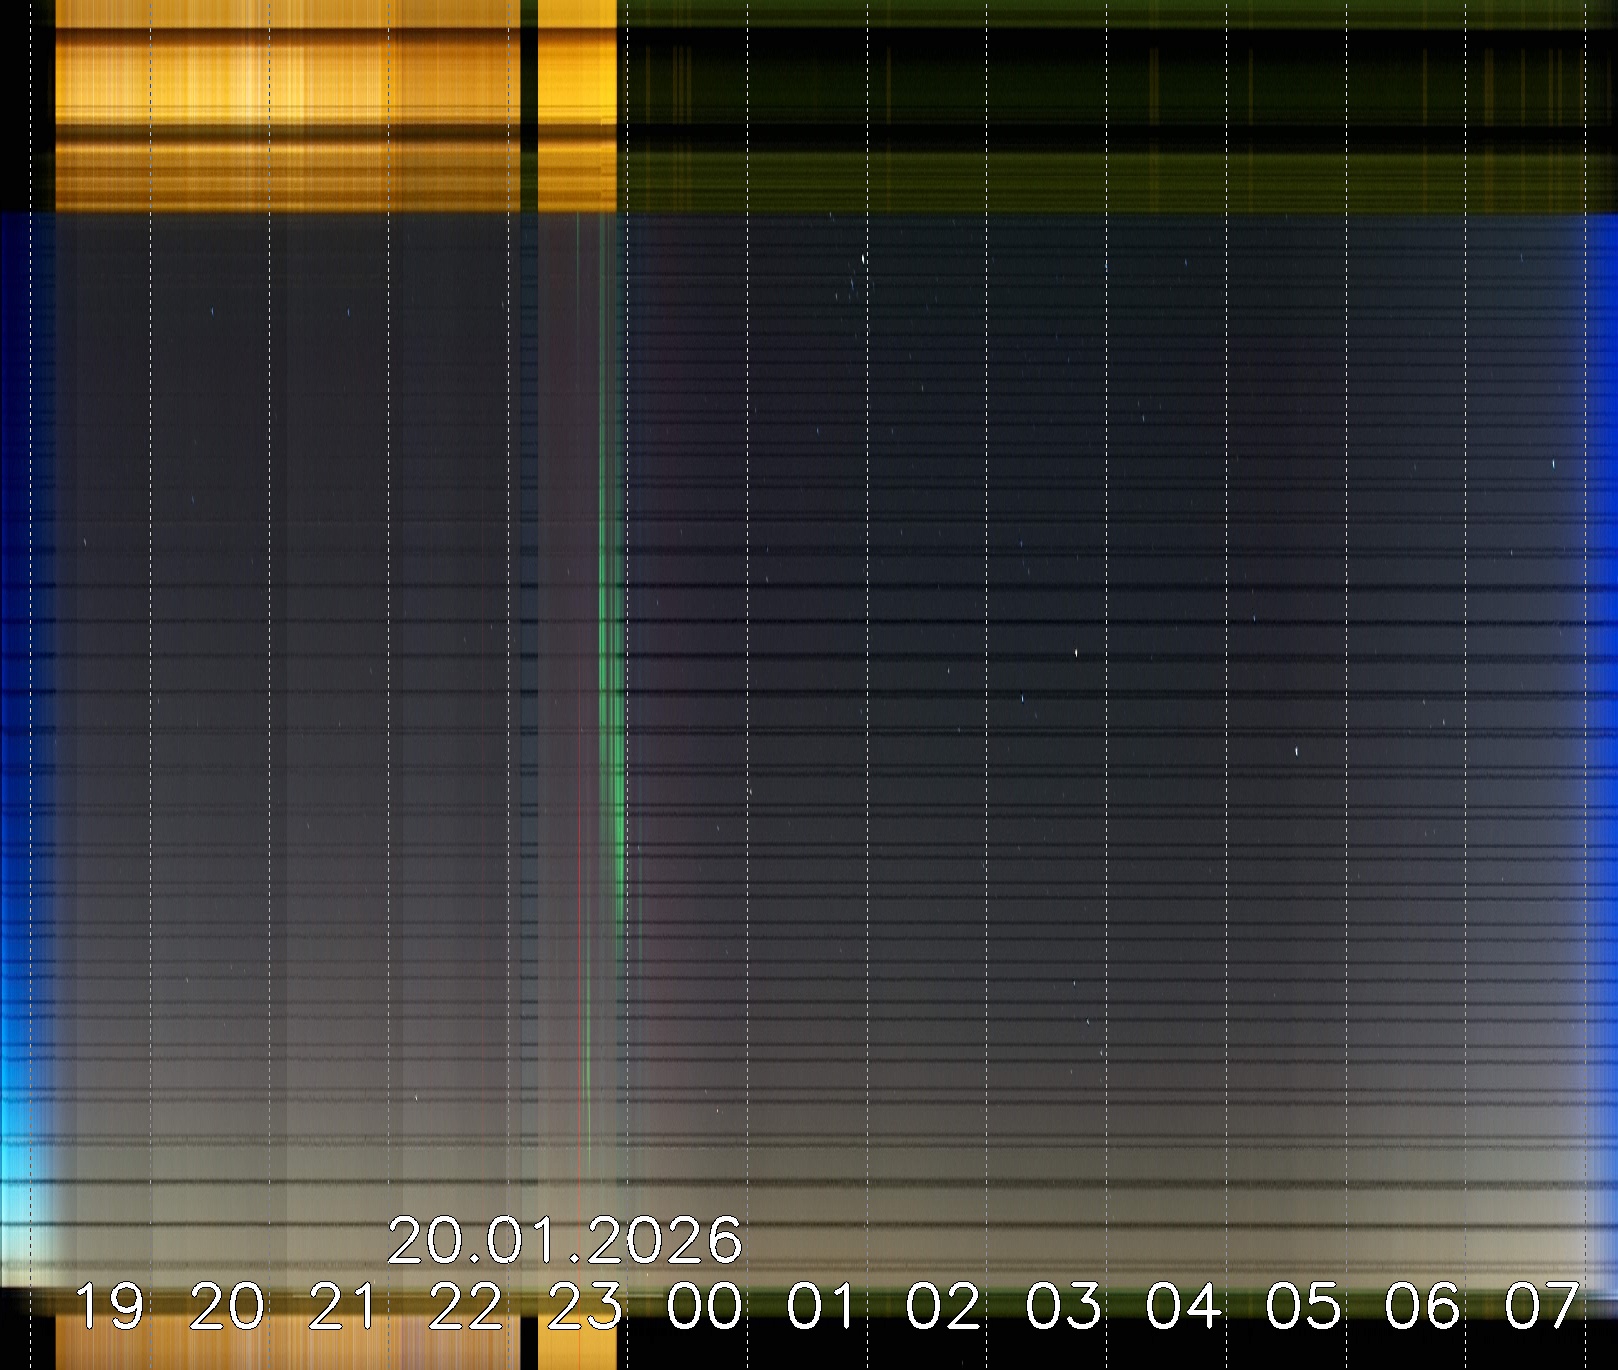
Task: Click the blue twilight strip on right edge
Action: click(x=1600, y=600)
